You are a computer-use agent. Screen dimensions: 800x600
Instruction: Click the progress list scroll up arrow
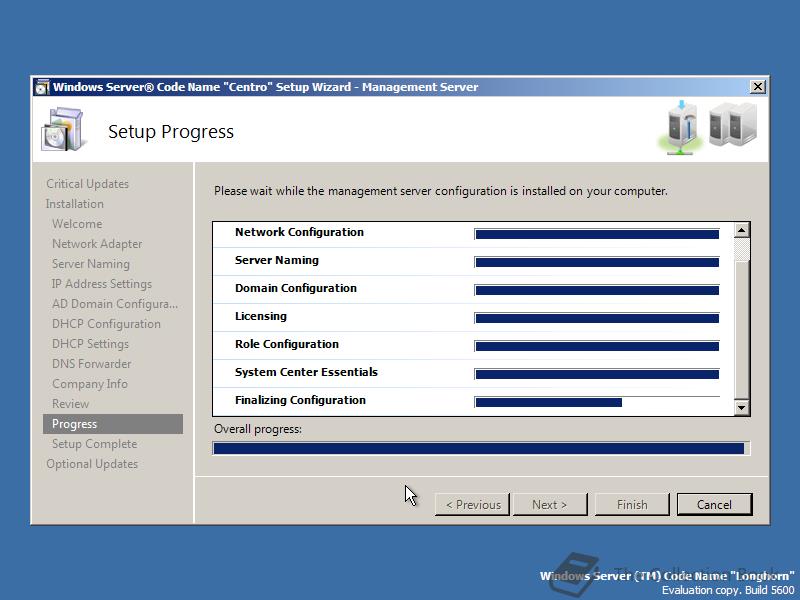(741, 230)
